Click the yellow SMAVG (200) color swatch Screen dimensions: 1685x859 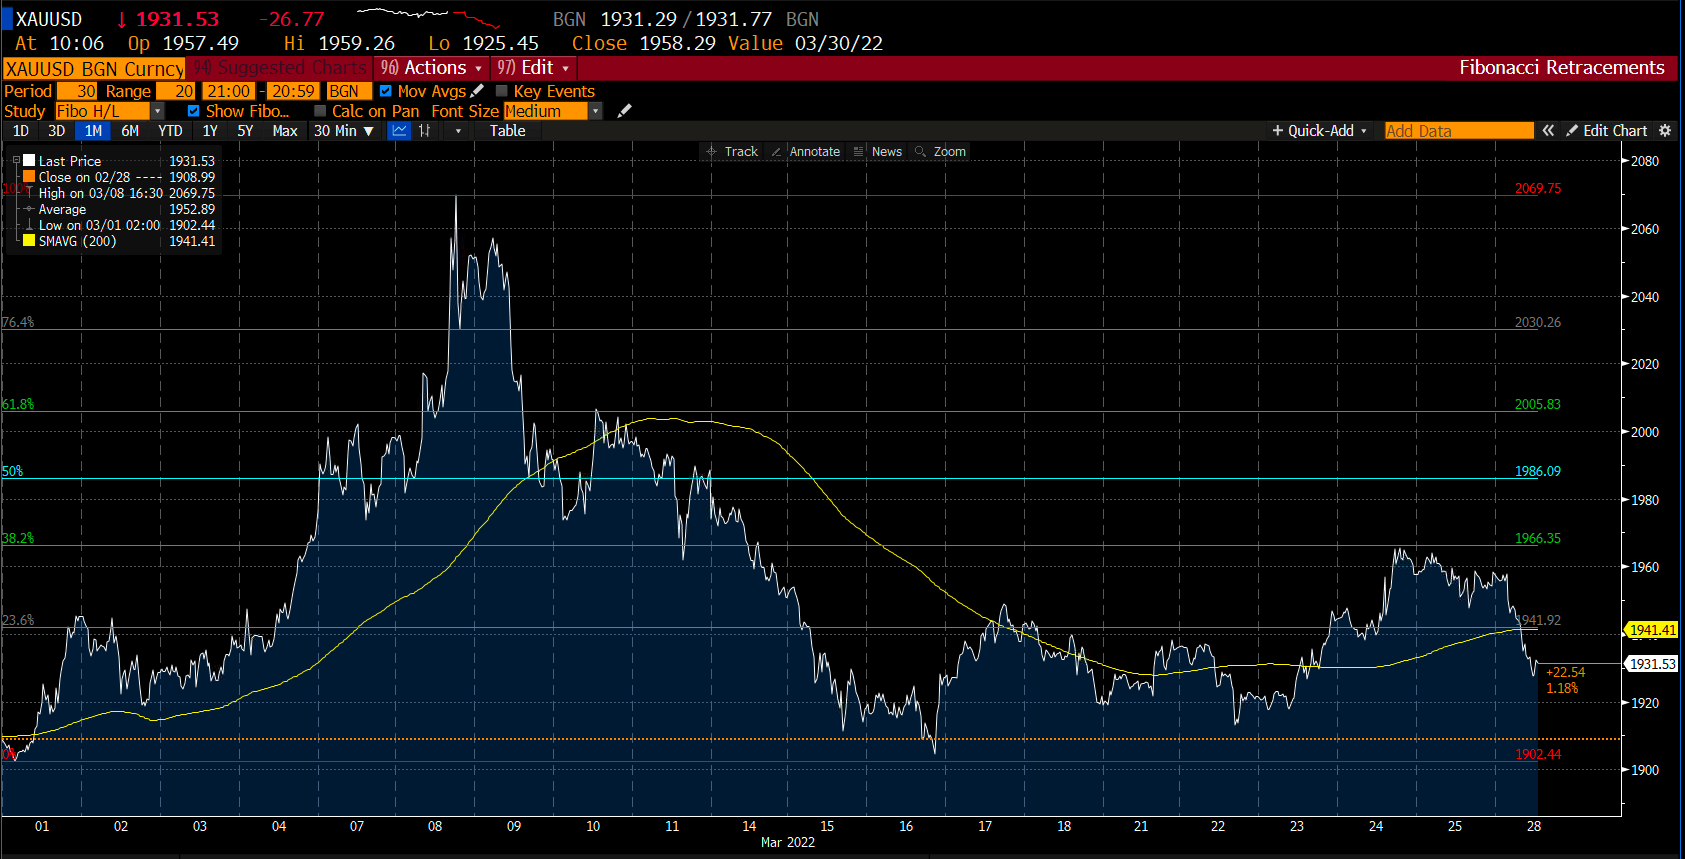click(x=29, y=241)
